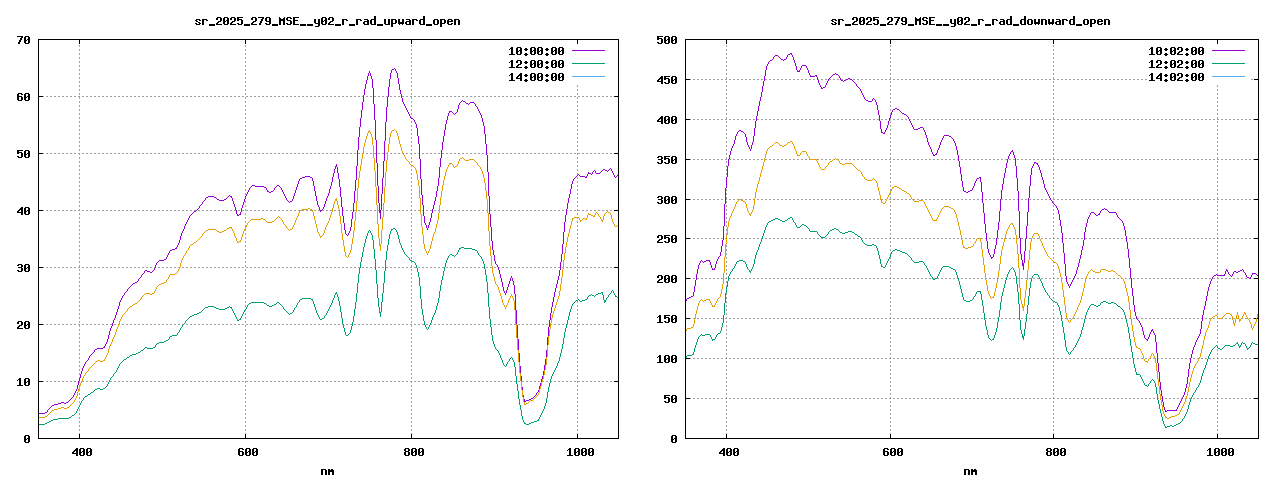Toggle the 10:02:00 legend label
This screenshot has width=1280, height=480.
pos(1176,51)
